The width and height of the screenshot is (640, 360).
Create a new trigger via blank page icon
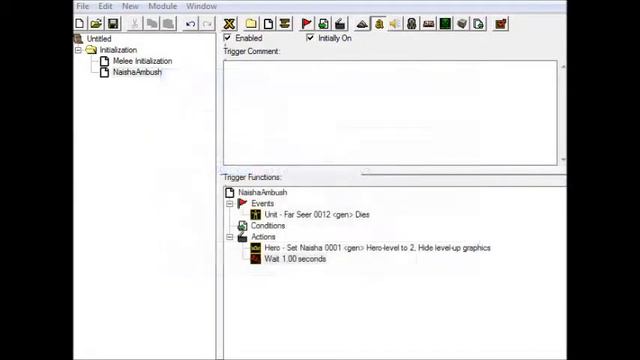[x=268, y=24]
